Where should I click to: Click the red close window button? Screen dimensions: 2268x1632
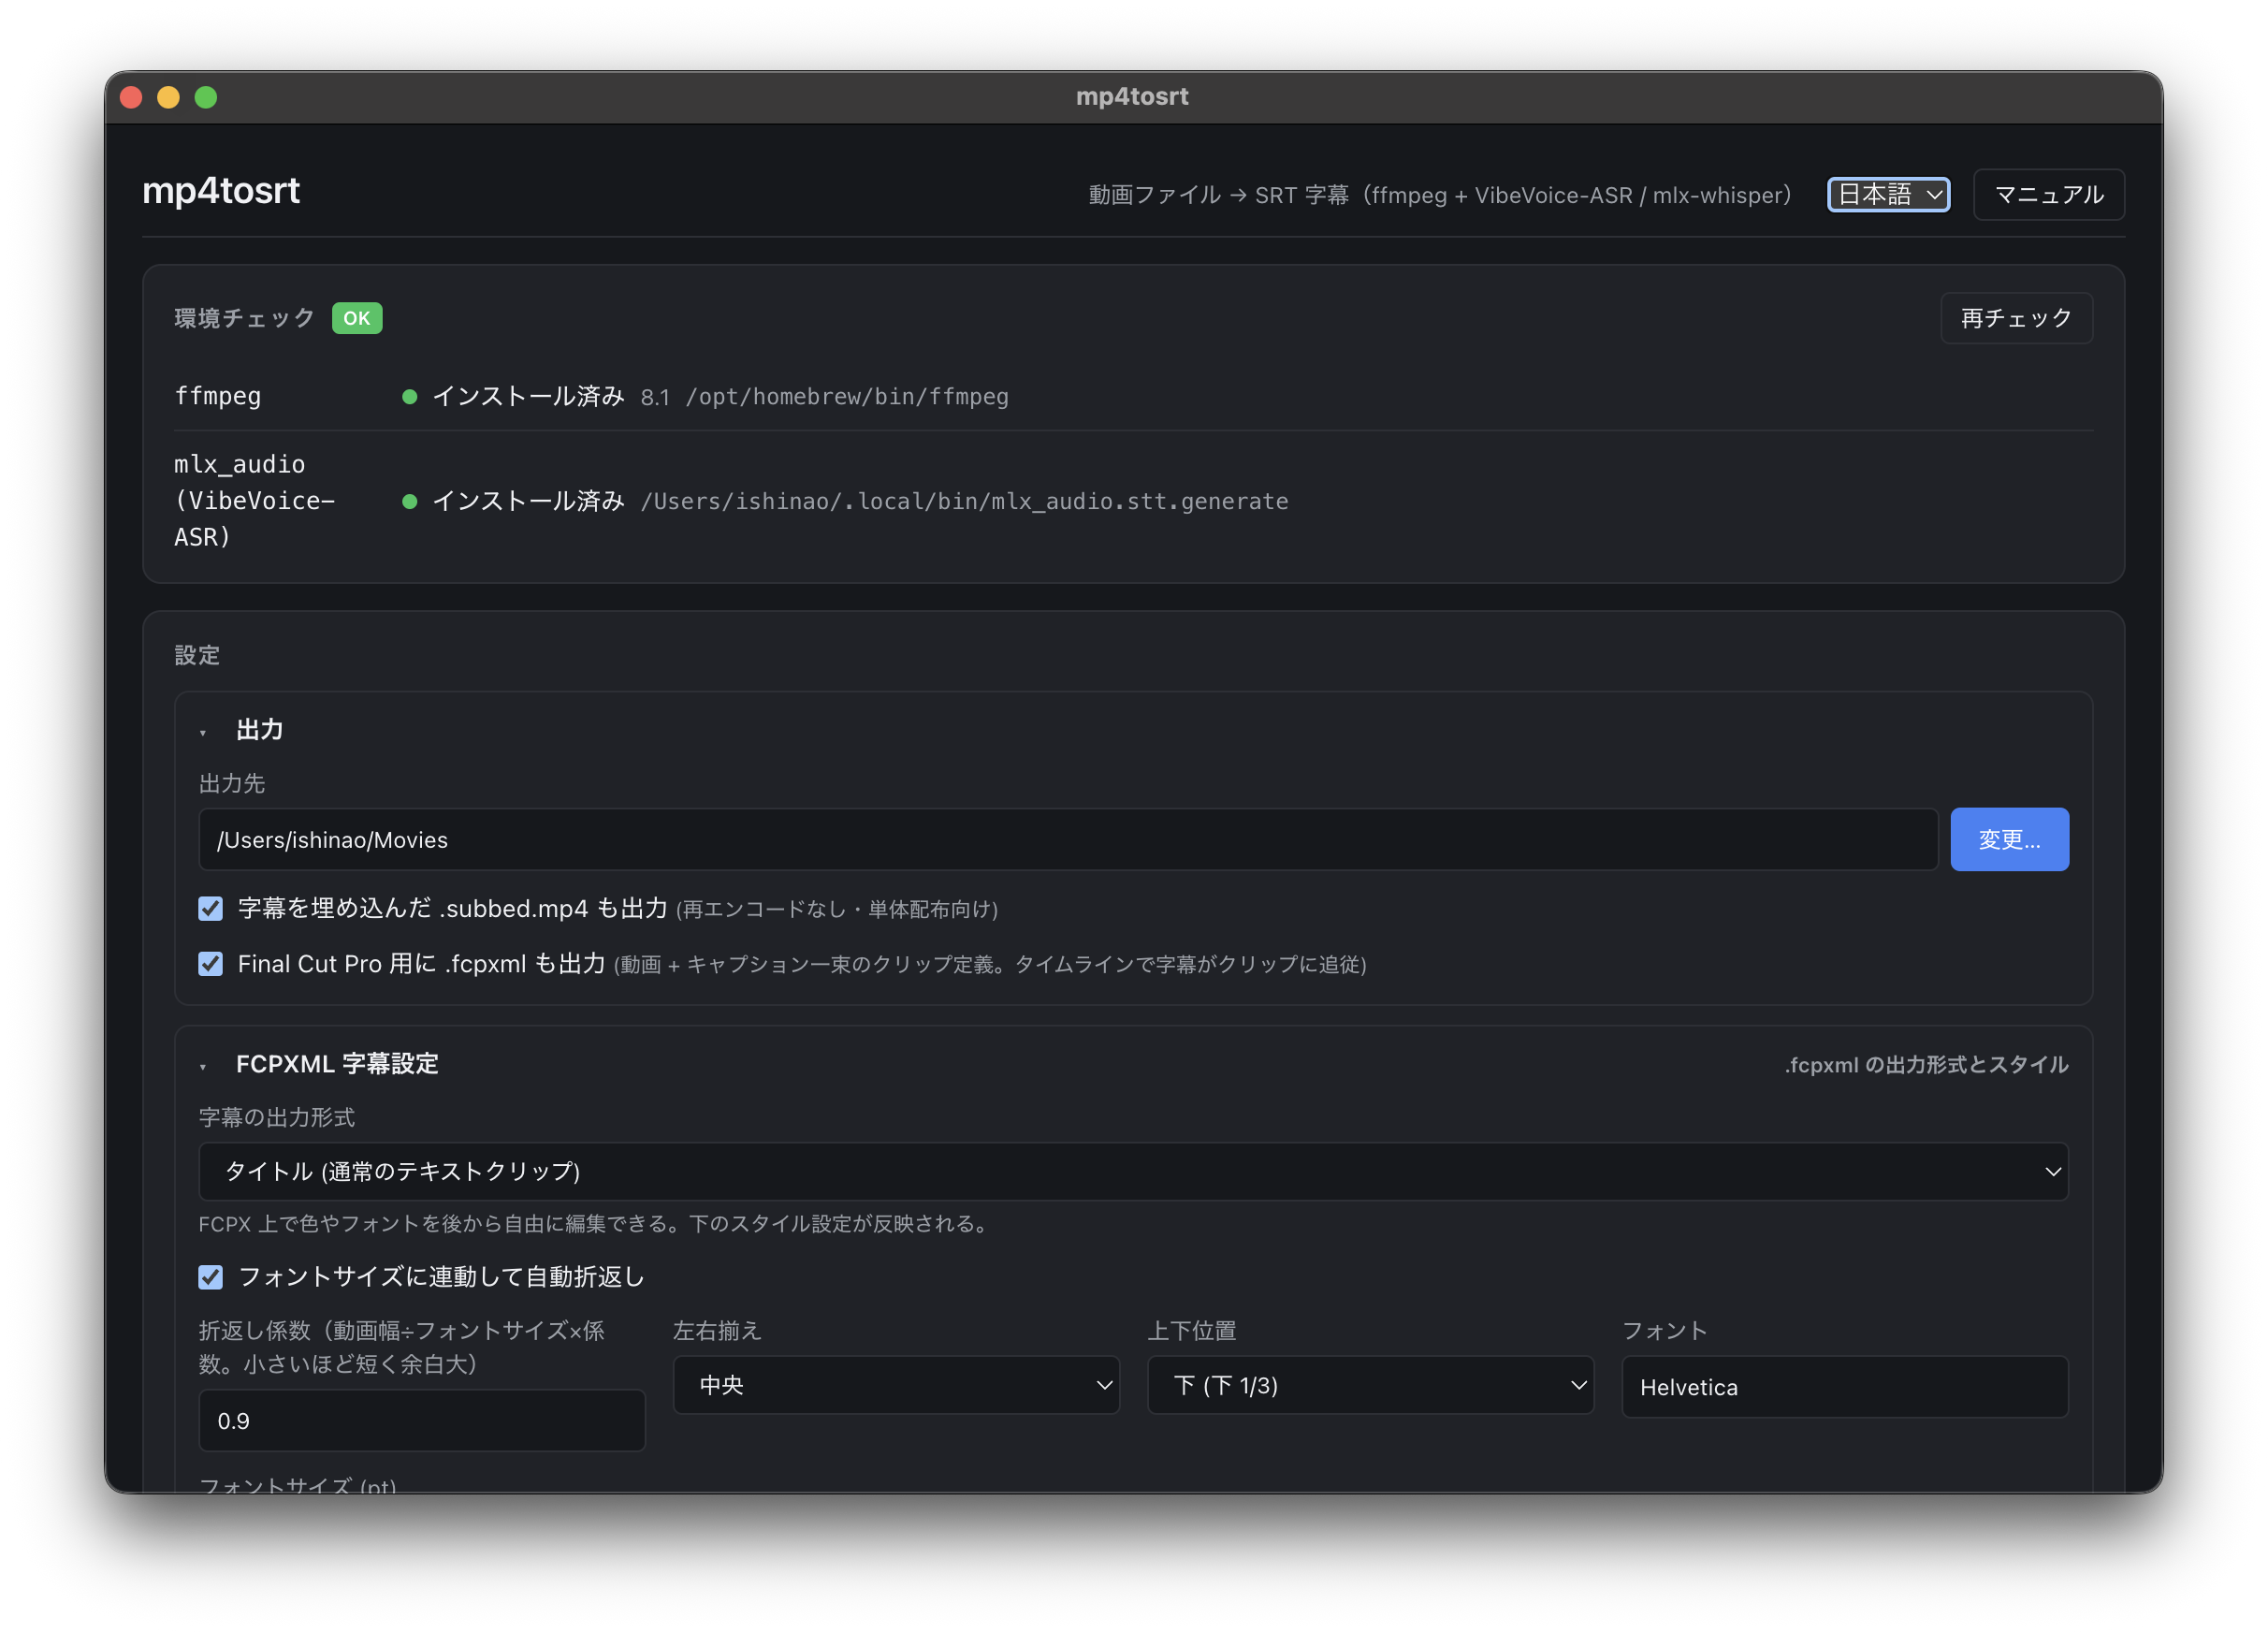(x=131, y=97)
